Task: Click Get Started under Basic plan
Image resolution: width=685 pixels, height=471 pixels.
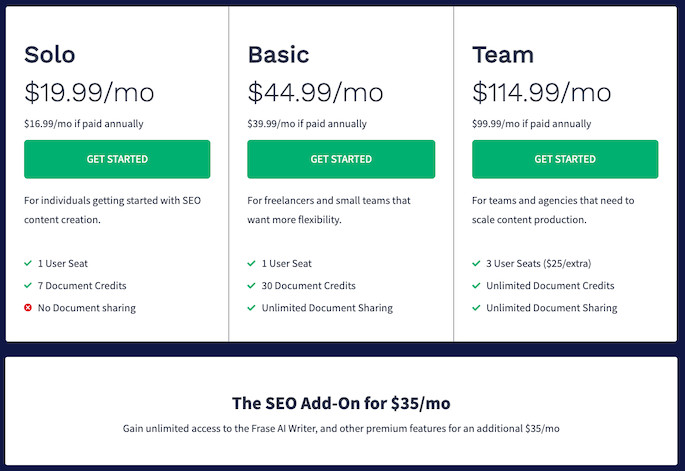Action: click(x=341, y=159)
